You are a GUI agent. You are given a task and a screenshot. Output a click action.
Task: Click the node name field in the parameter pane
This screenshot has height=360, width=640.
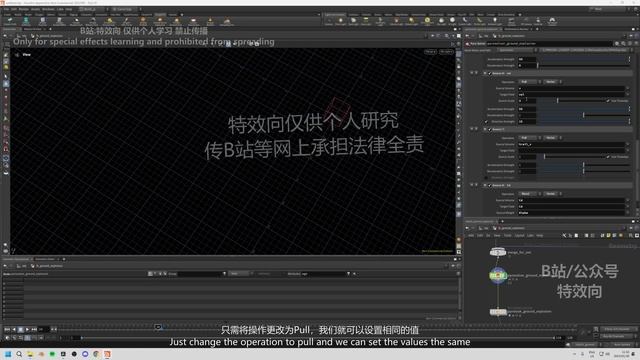549,43
